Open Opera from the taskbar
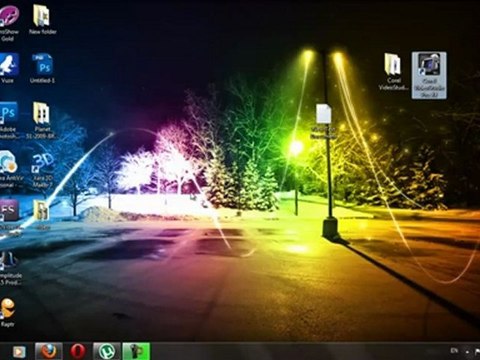Screen dimensions: 480x360 78,351
